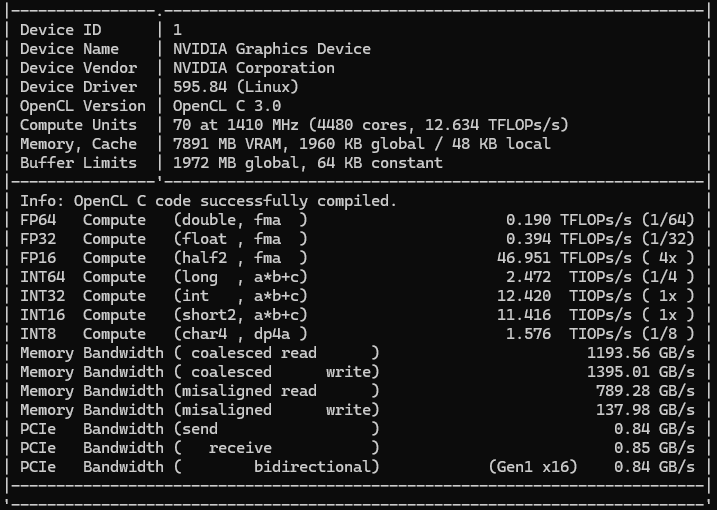
Task: Click the Compute Units row label
Action: 78,125
